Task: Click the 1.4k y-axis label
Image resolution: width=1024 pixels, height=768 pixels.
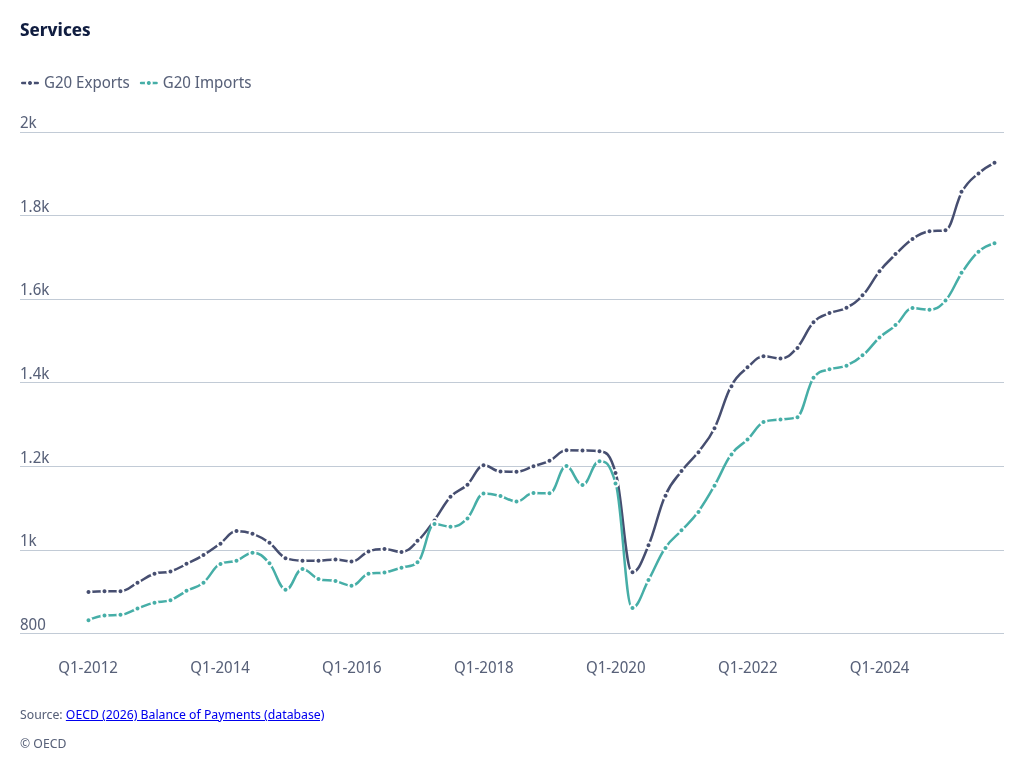Action: 33,374
